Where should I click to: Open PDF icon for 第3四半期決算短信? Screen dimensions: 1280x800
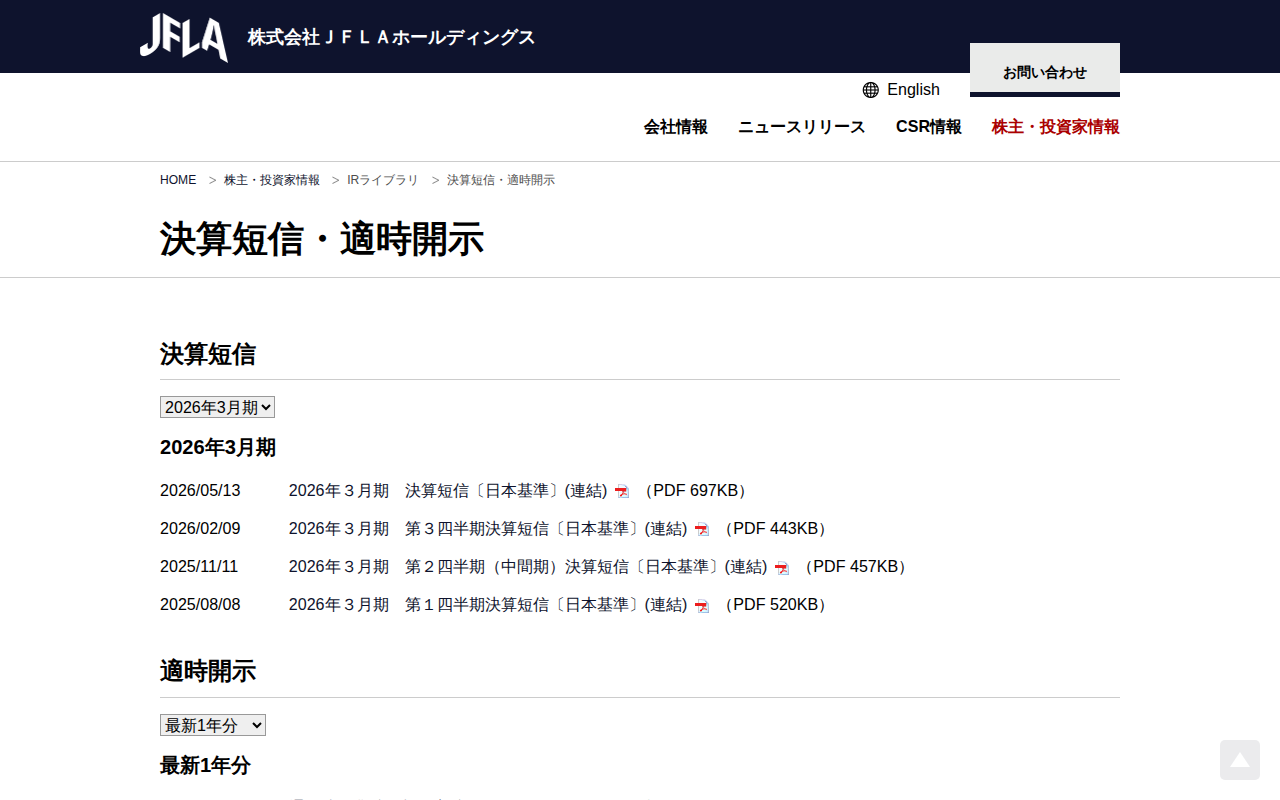coord(702,529)
